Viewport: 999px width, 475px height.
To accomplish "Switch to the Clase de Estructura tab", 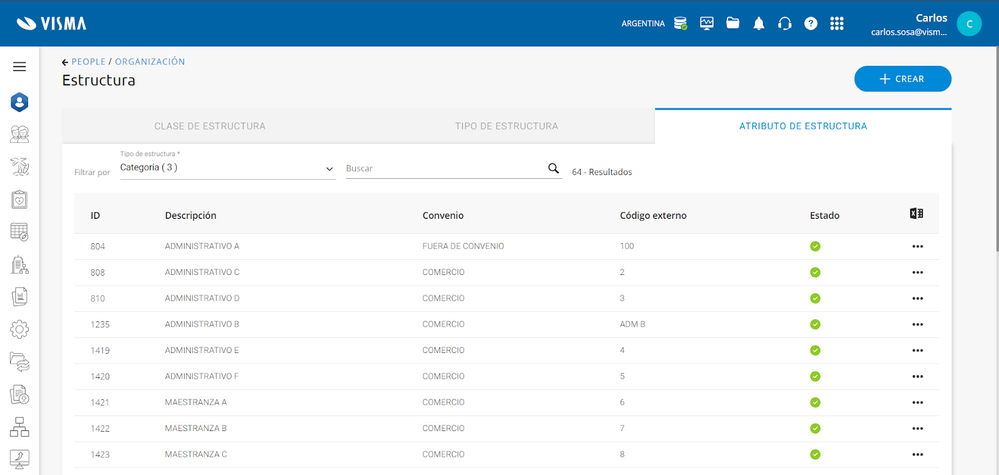I will coord(209,126).
